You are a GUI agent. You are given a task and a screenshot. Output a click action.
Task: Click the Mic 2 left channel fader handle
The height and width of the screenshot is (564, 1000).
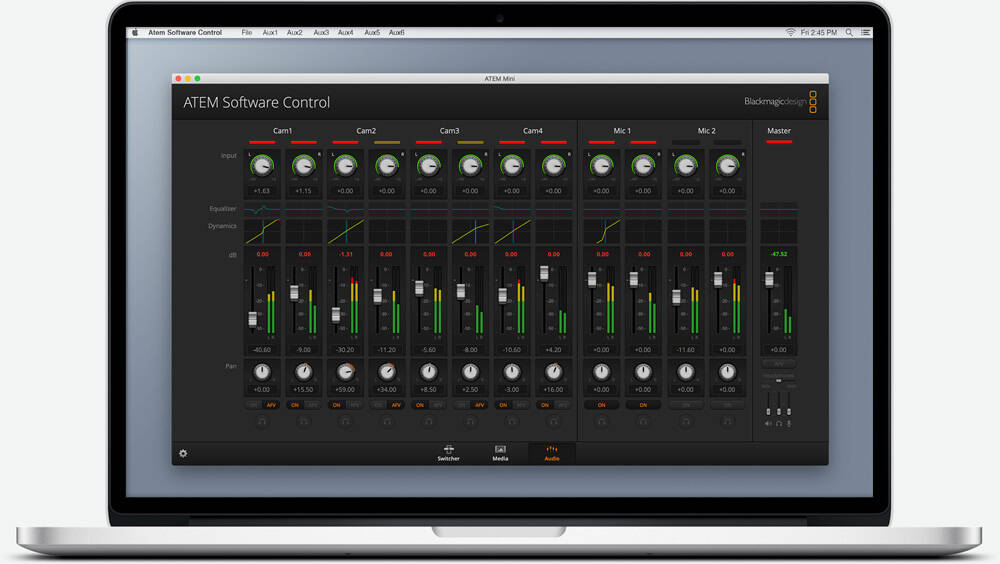point(676,297)
